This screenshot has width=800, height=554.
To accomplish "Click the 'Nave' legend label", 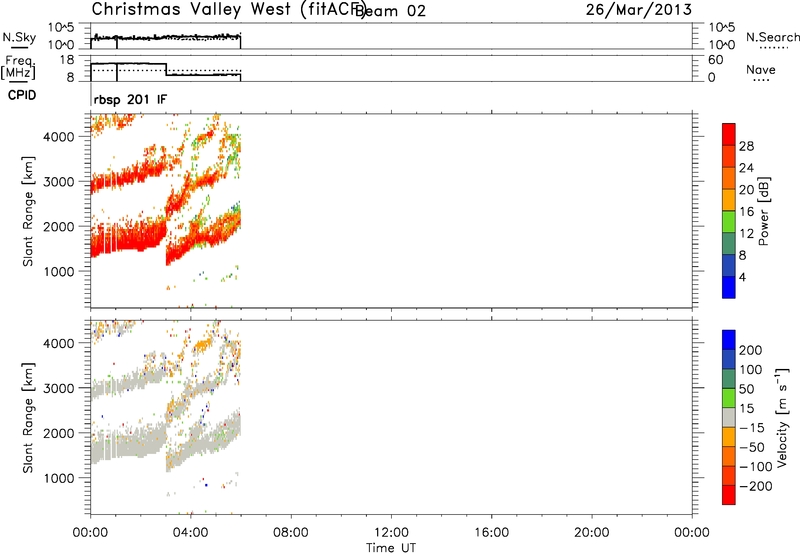I will 761,69.
